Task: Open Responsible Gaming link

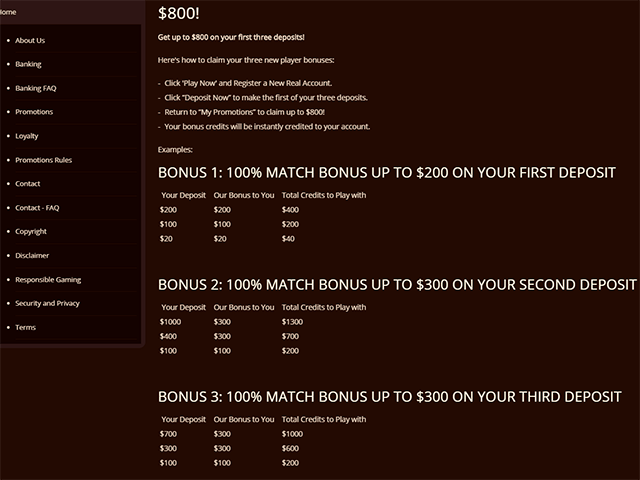Action: coord(48,280)
